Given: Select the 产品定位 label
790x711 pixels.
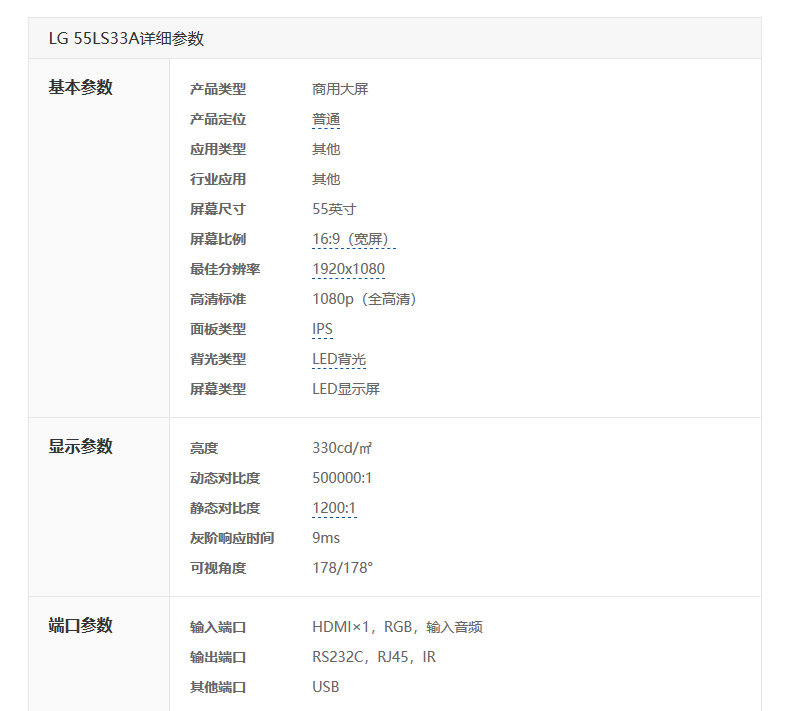Looking at the screenshot, I should click(218, 119).
